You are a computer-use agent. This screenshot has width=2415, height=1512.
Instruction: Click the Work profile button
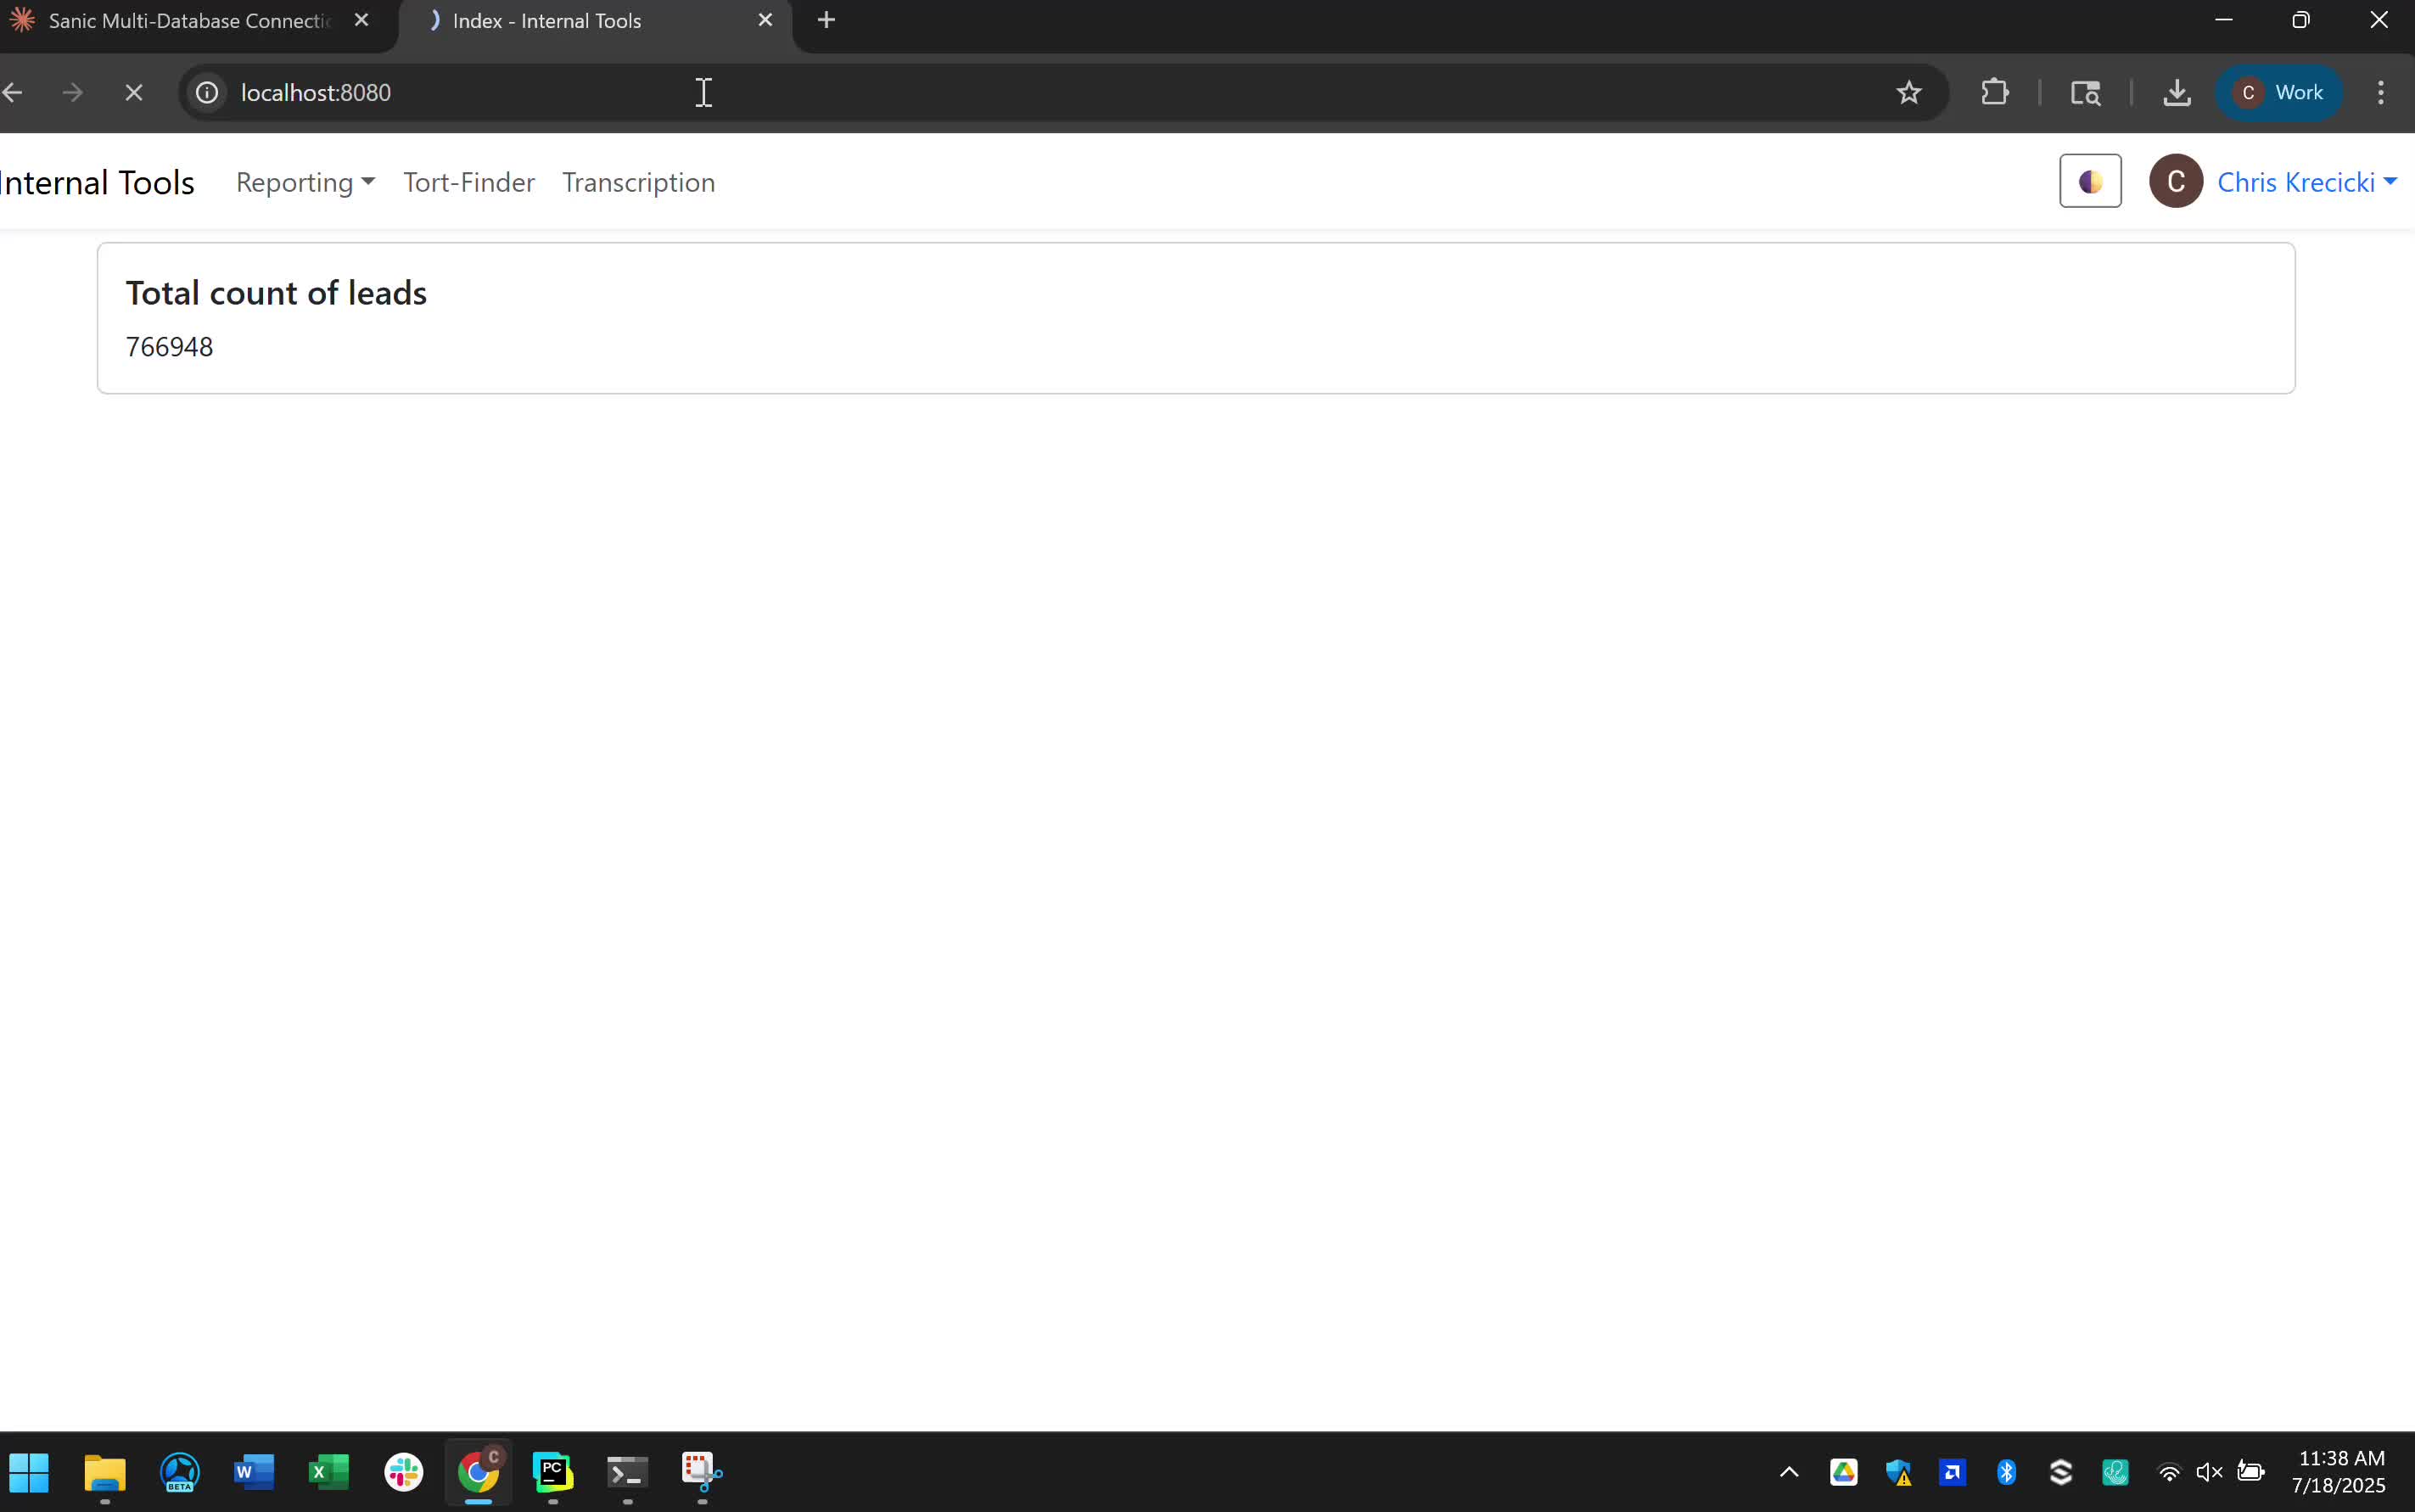coord(2279,93)
